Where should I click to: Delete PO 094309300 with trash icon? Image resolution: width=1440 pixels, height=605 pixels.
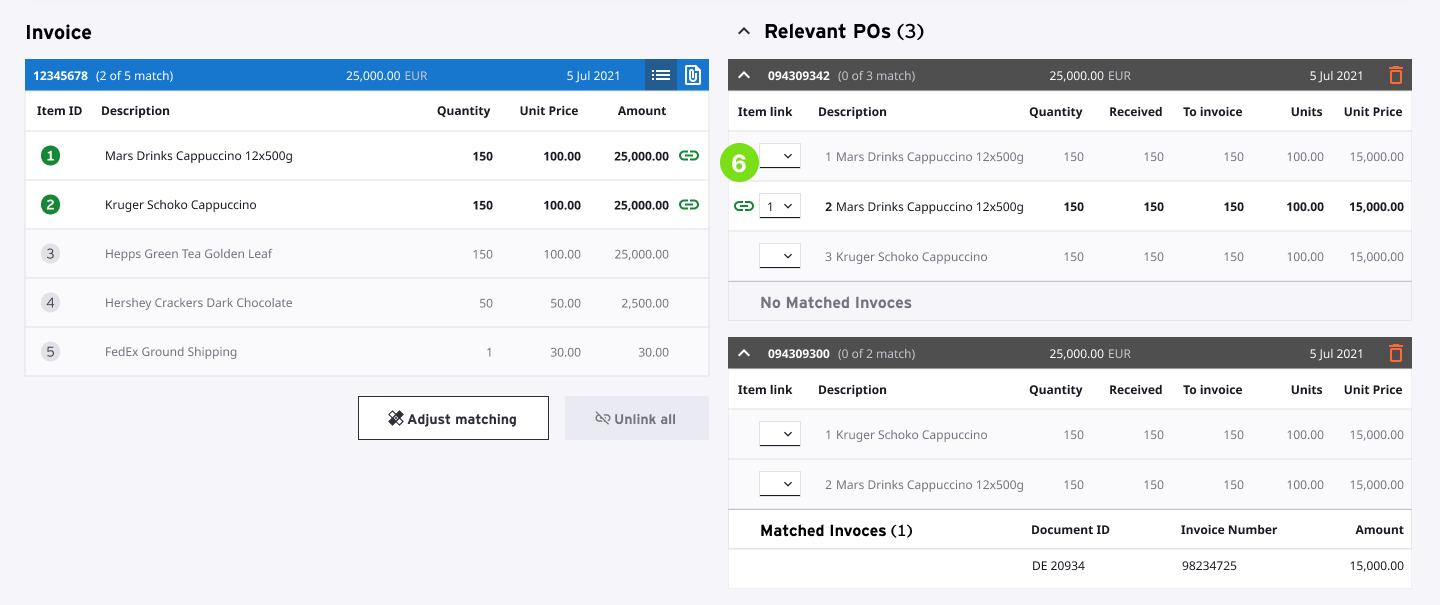click(x=1396, y=353)
